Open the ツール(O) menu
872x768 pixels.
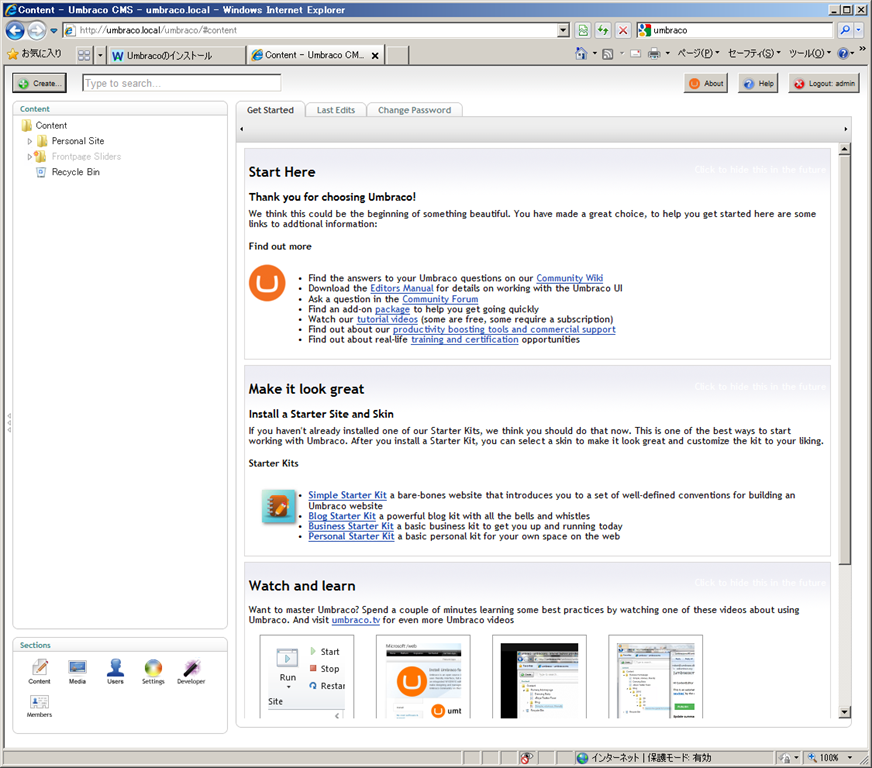pyautogui.click(x=809, y=53)
